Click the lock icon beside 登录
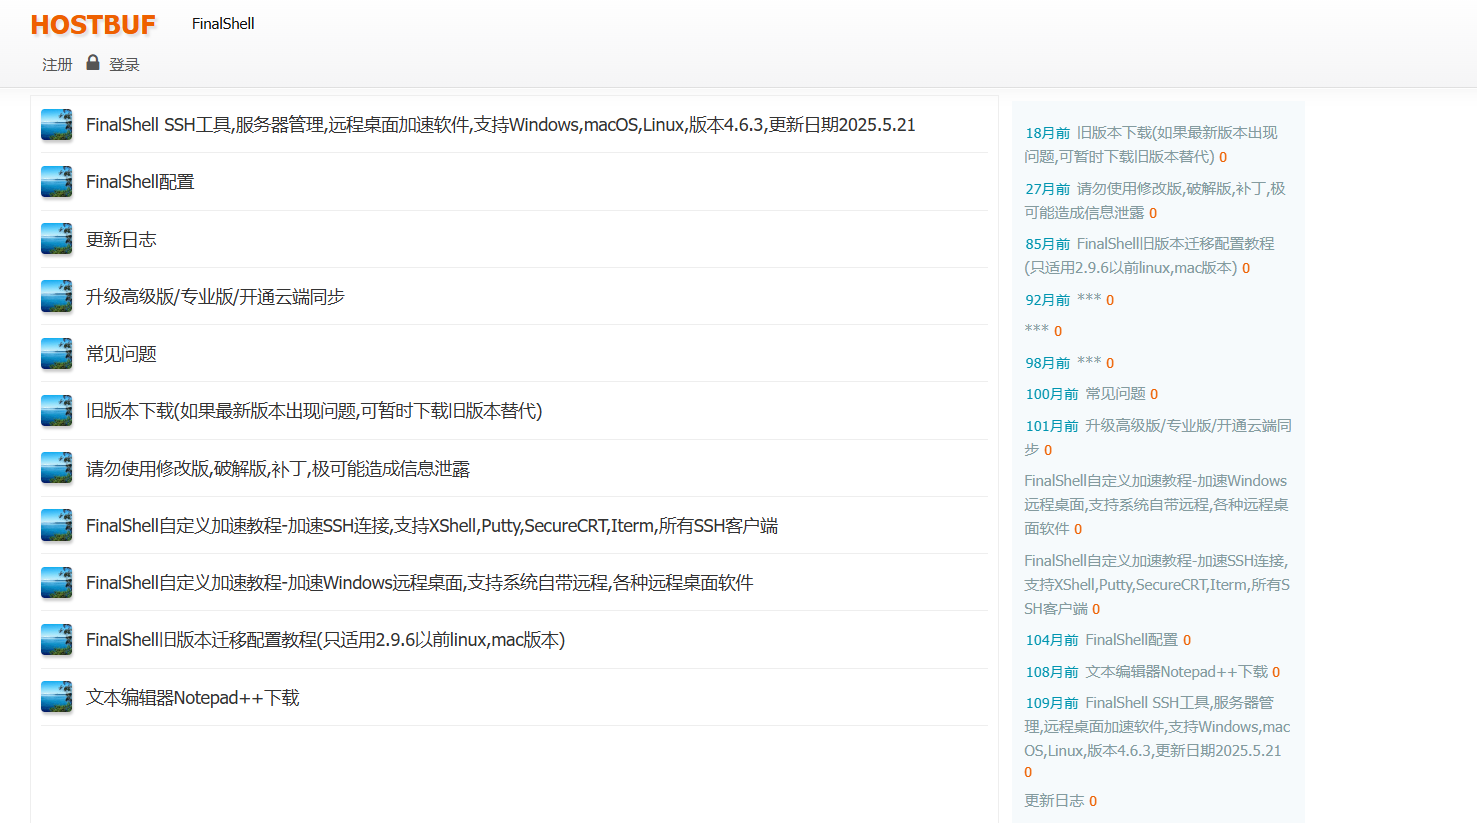Image resolution: width=1477 pixels, height=823 pixels. (93, 62)
